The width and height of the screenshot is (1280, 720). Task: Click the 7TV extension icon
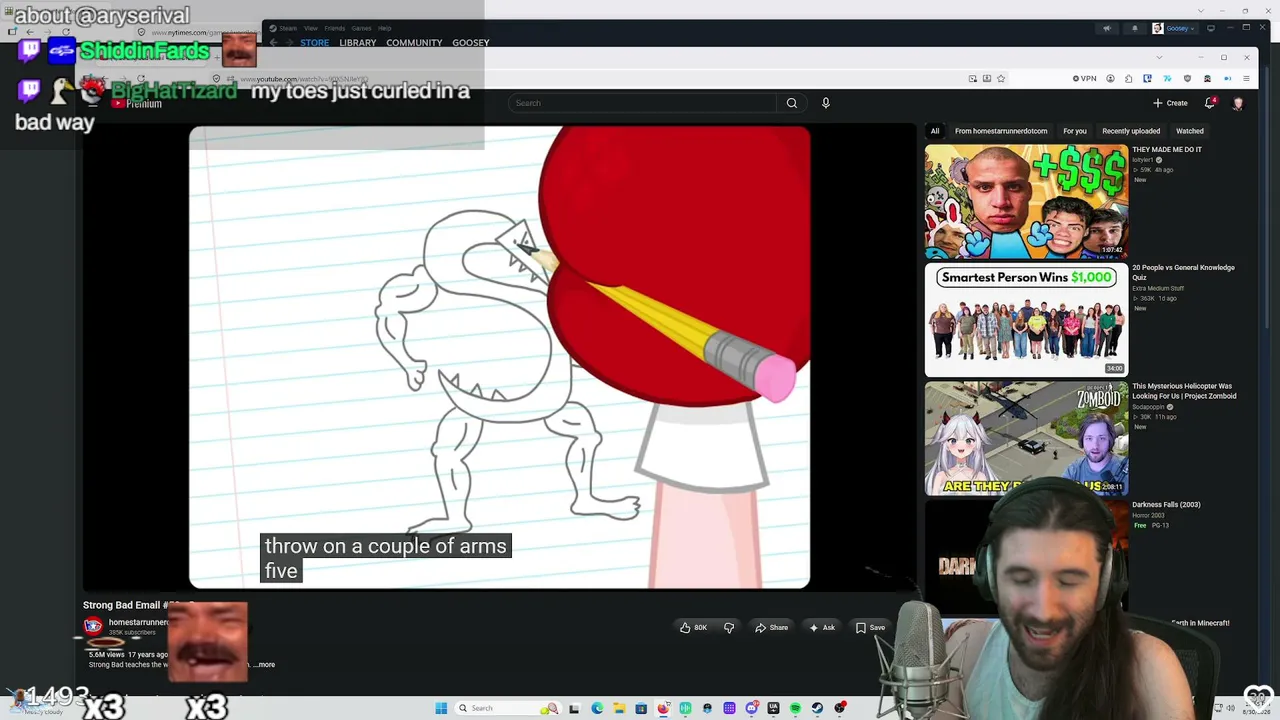[1167, 79]
